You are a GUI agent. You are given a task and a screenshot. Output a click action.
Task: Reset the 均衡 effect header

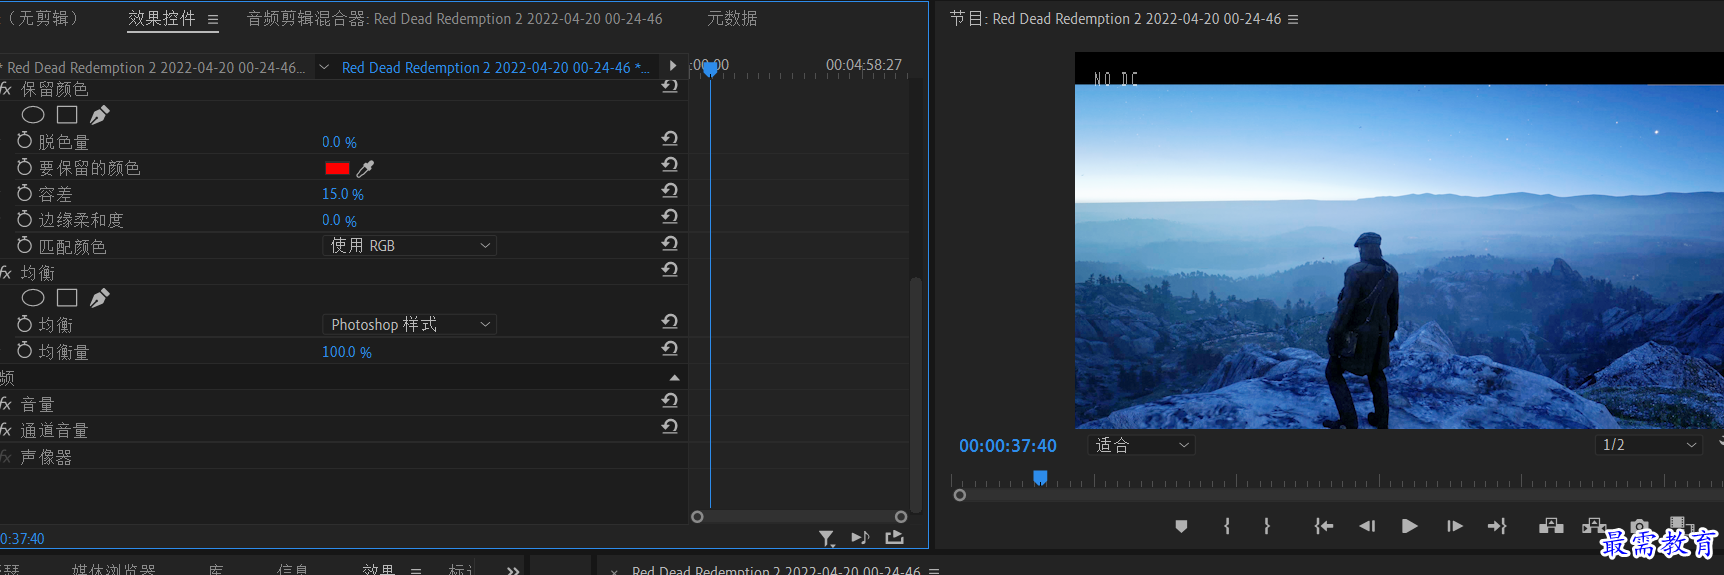coord(670,270)
